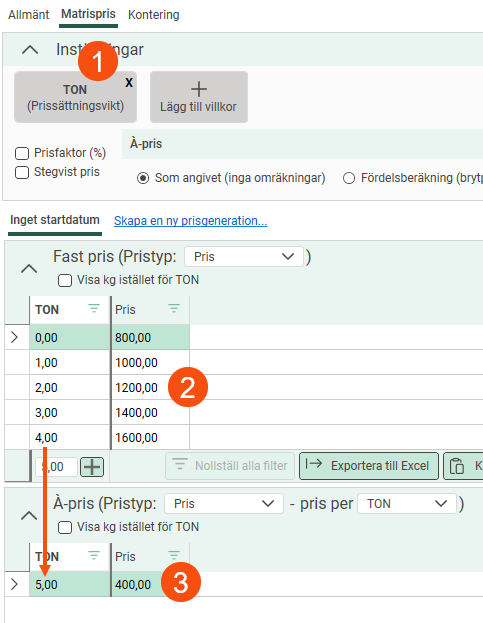The width and height of the screenshot is (483, 623).
Task: Check Visa kg istället för TON under Fast pris
Action: point(65,281)
